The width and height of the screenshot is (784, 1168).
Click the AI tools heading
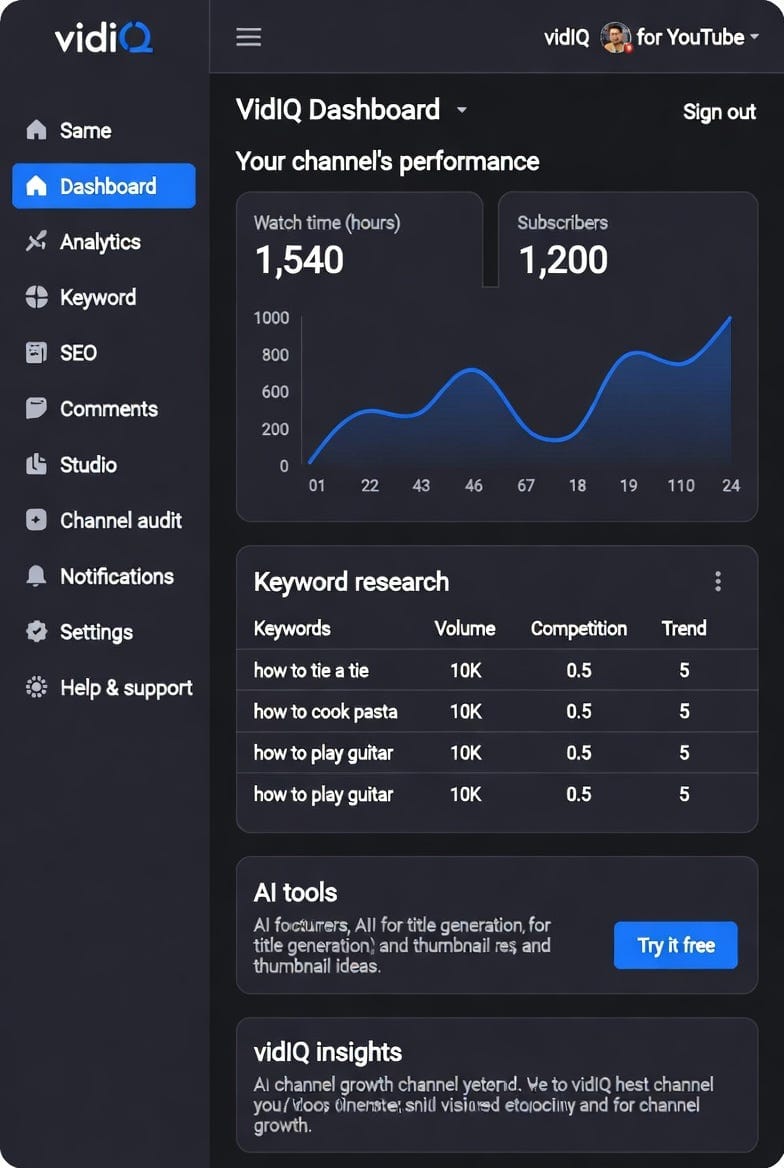pos(295,892)
